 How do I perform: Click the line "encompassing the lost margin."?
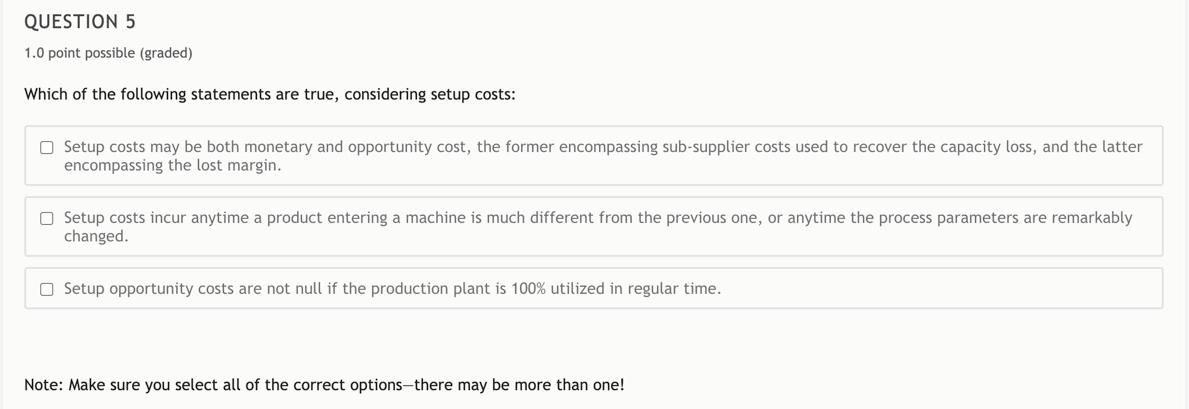pyautogui.click(x=172, y=166)
